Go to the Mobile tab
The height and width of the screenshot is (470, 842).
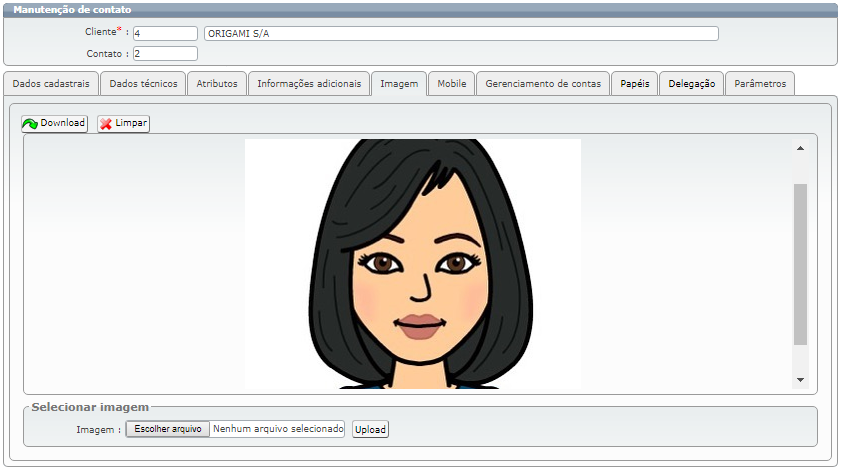coord(452,84)
